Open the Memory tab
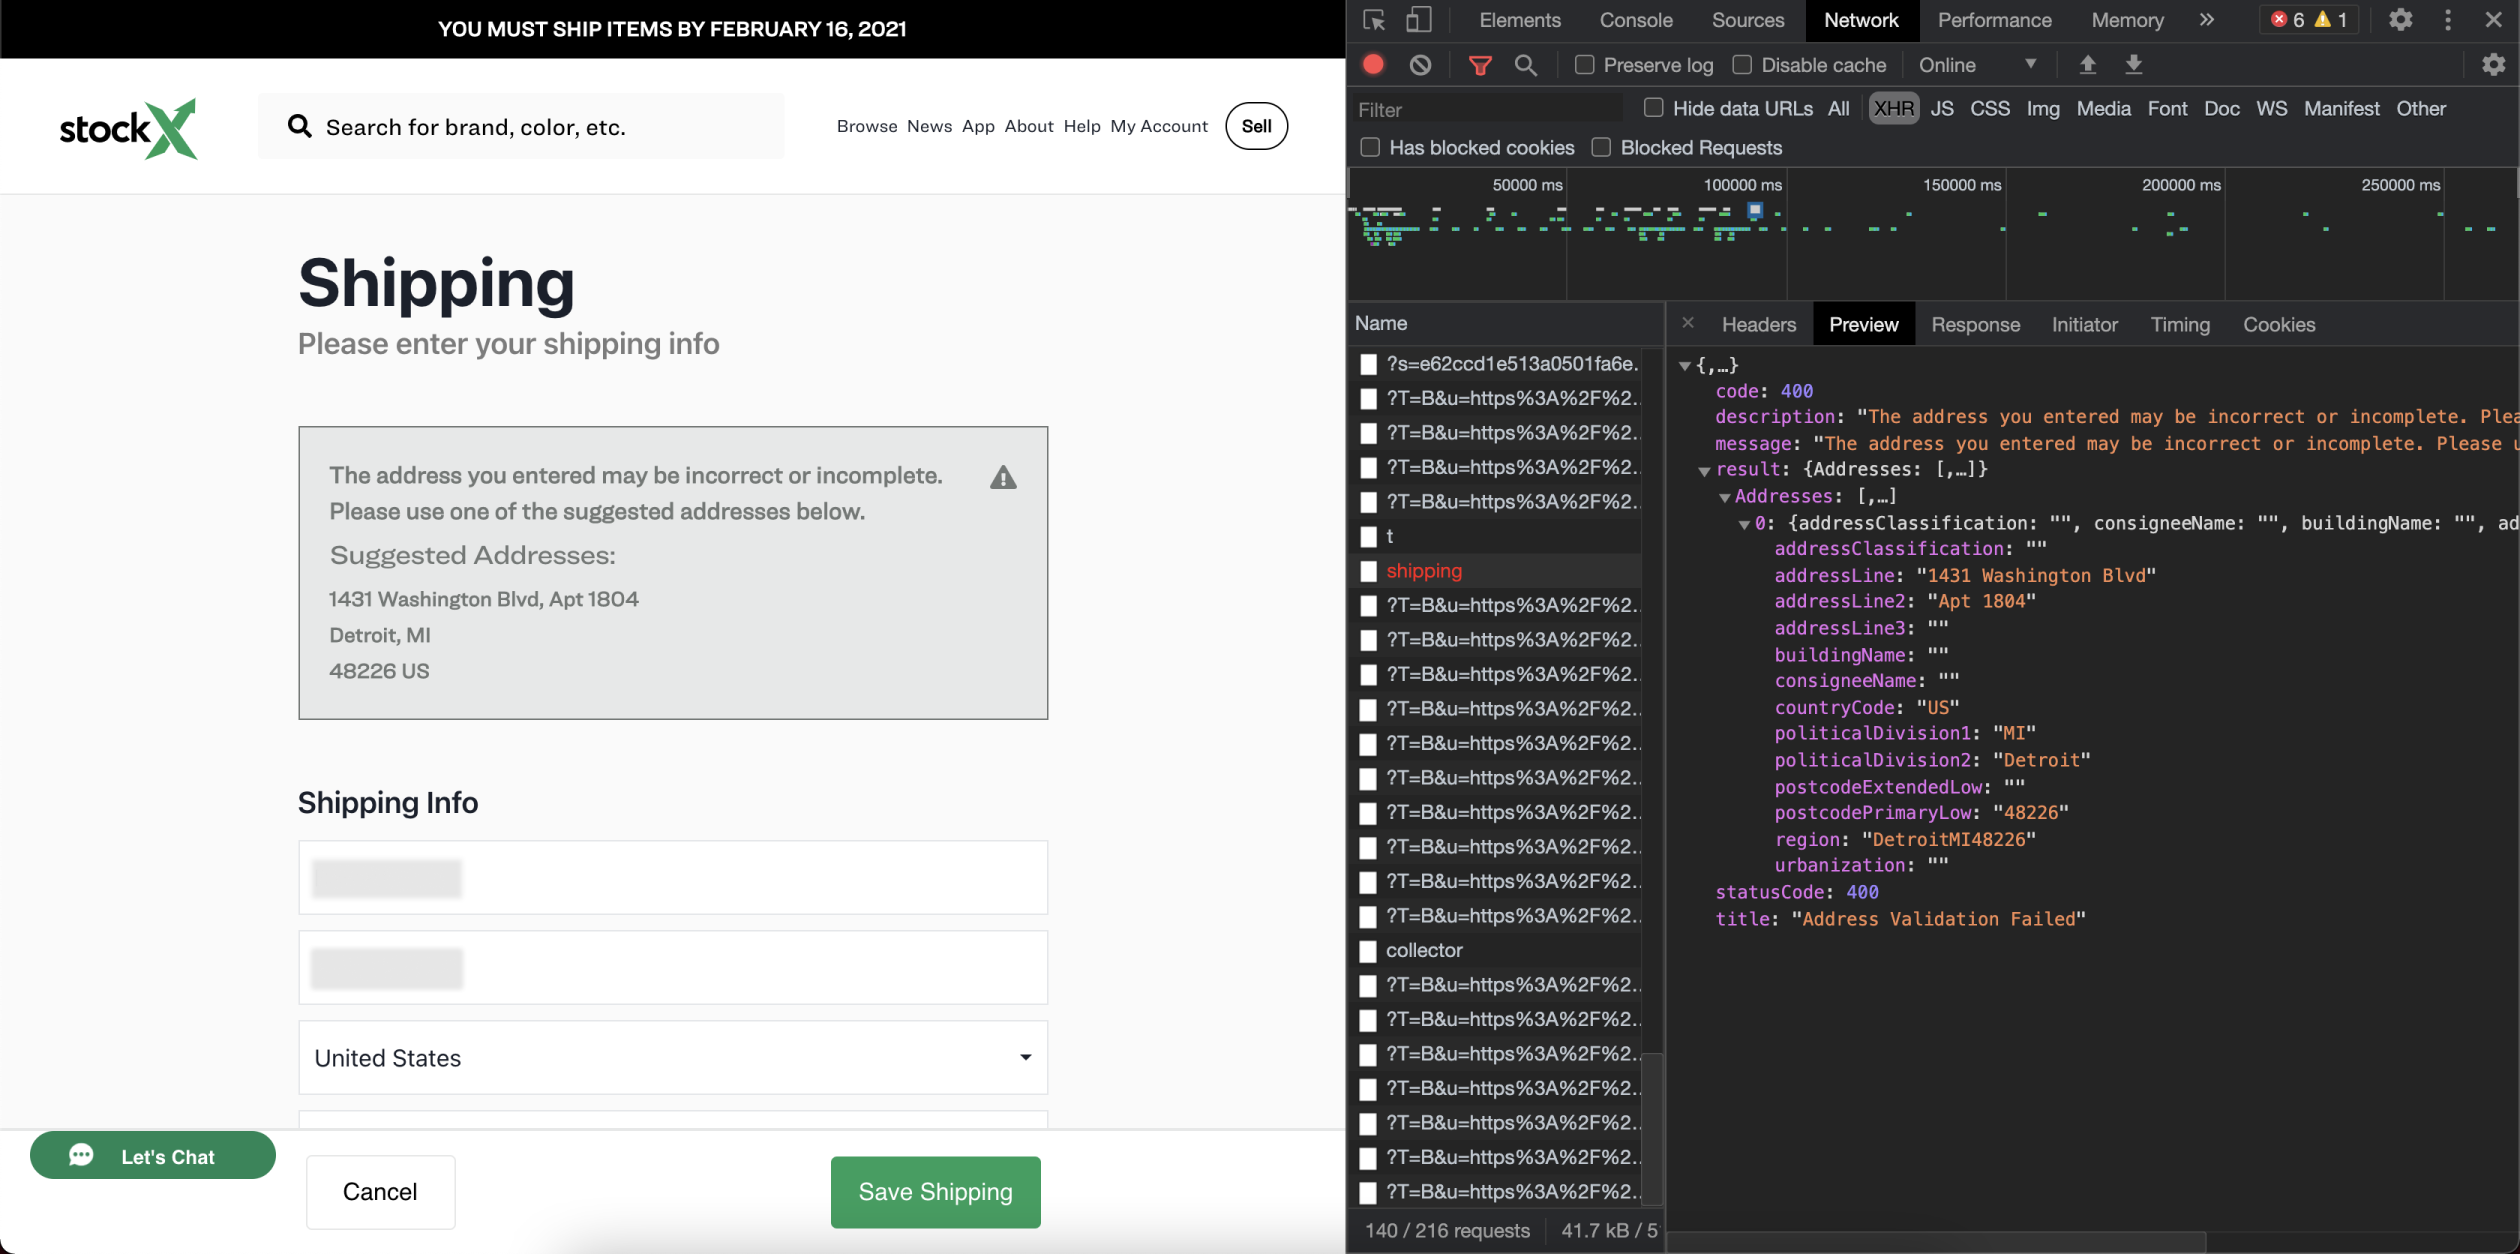 point(2127,20)
